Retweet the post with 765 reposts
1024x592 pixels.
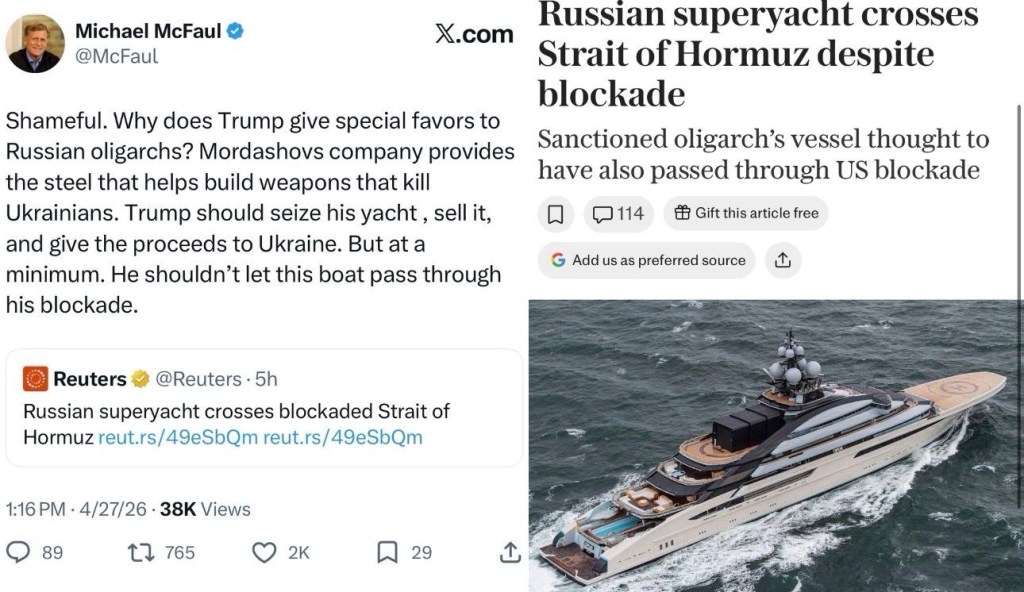[x=139, y=552]
